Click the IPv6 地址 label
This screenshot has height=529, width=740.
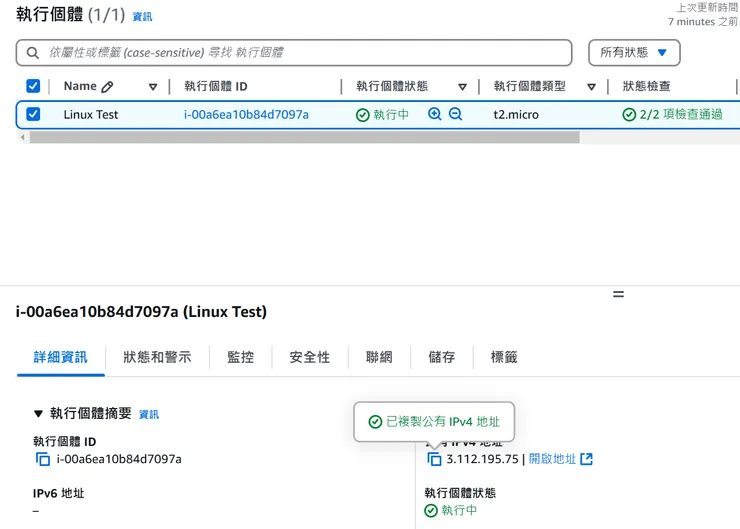[x=59, y=494]
